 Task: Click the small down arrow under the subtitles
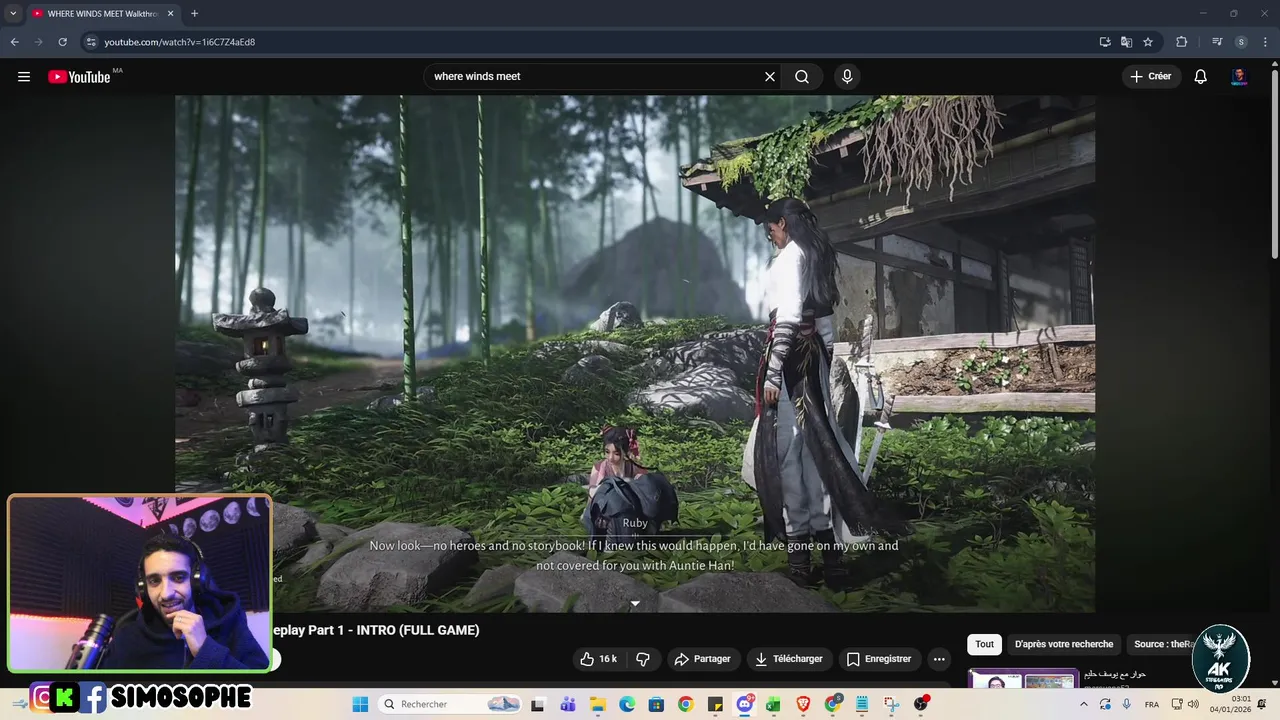coord(635,604)
